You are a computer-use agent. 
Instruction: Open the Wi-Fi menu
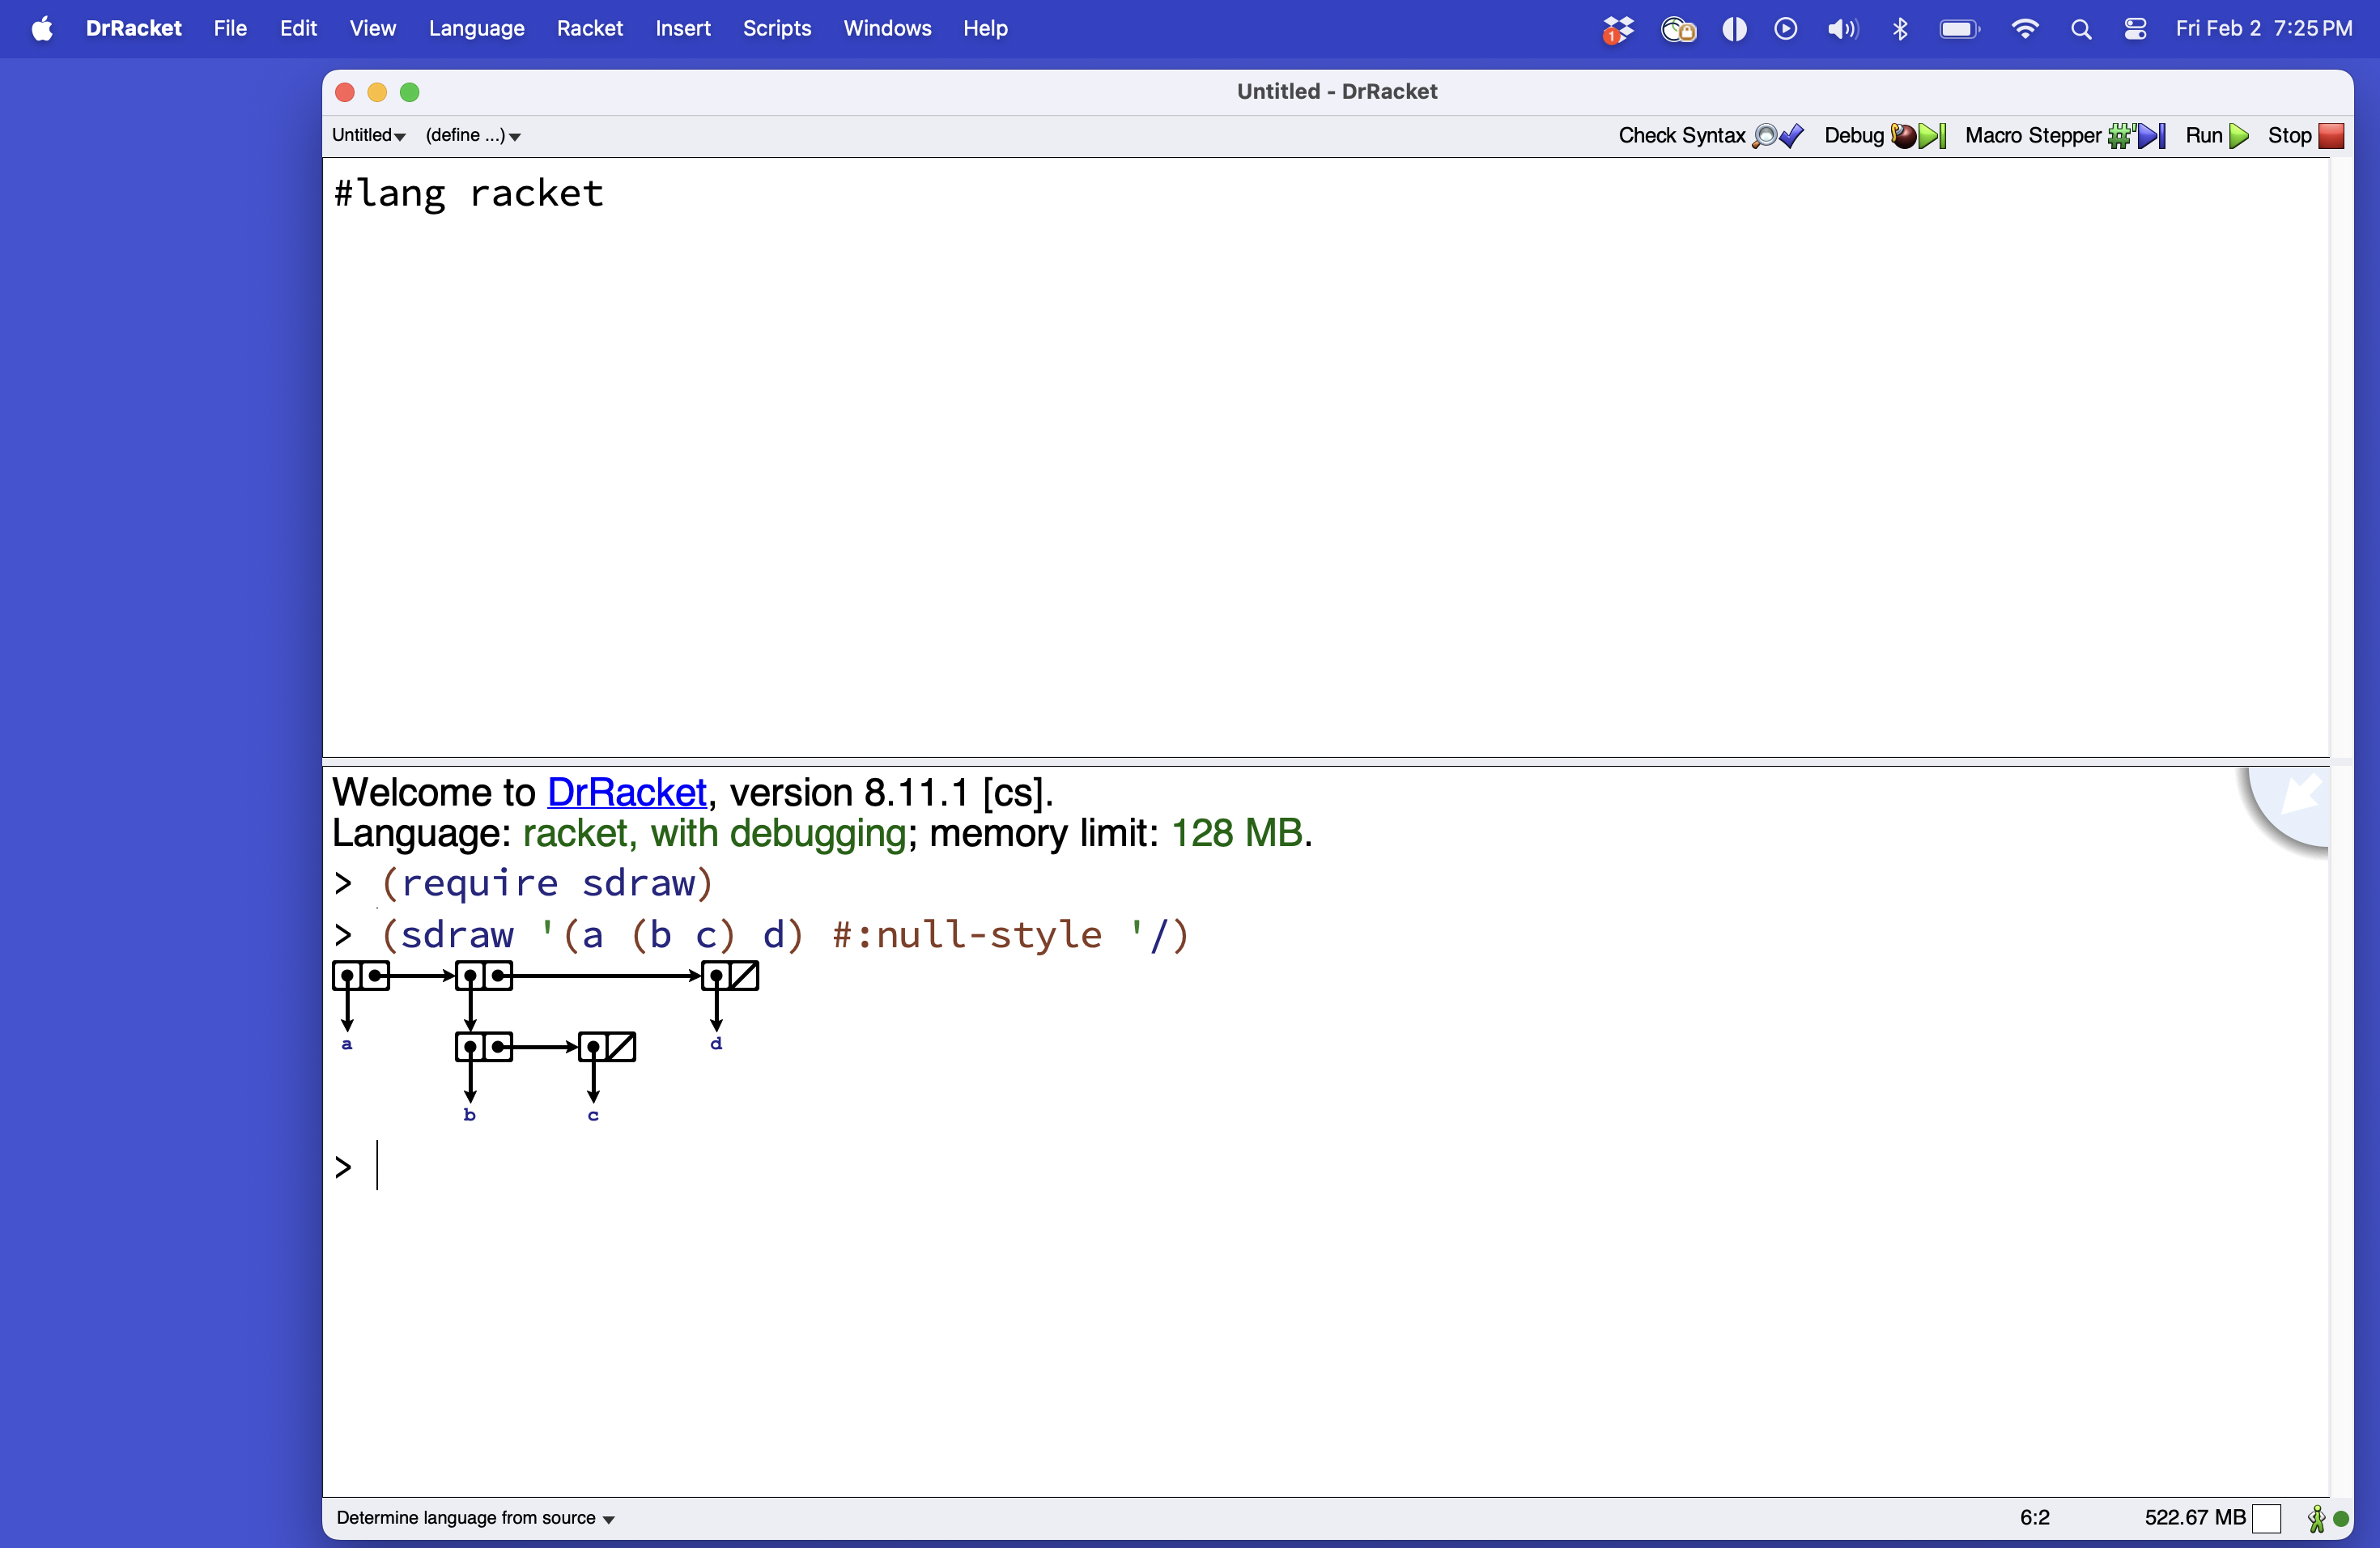[x=2025, y=29]
